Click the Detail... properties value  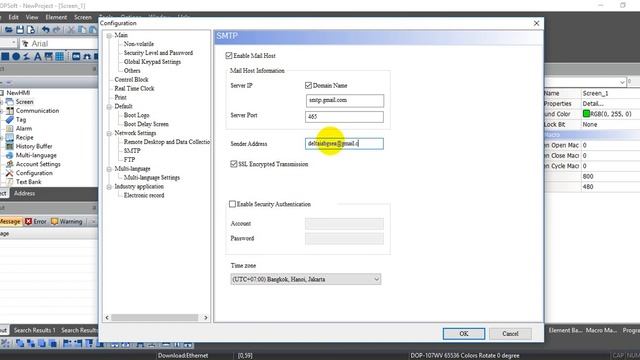[x=593, y=104]
